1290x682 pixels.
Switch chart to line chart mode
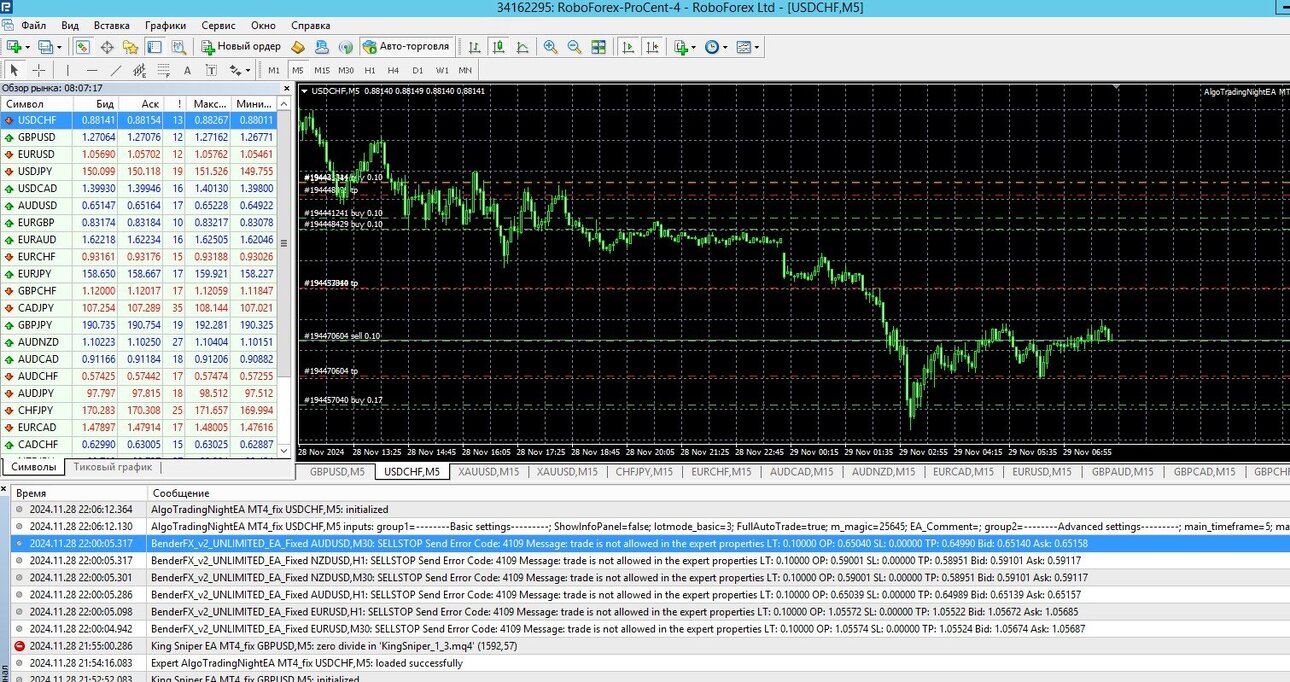coord(522,47)
